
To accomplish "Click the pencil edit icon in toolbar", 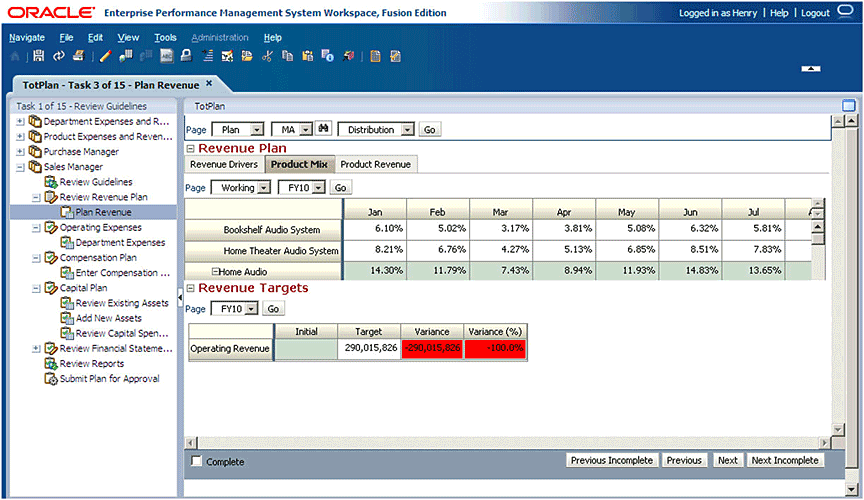I will coord(105,56).
